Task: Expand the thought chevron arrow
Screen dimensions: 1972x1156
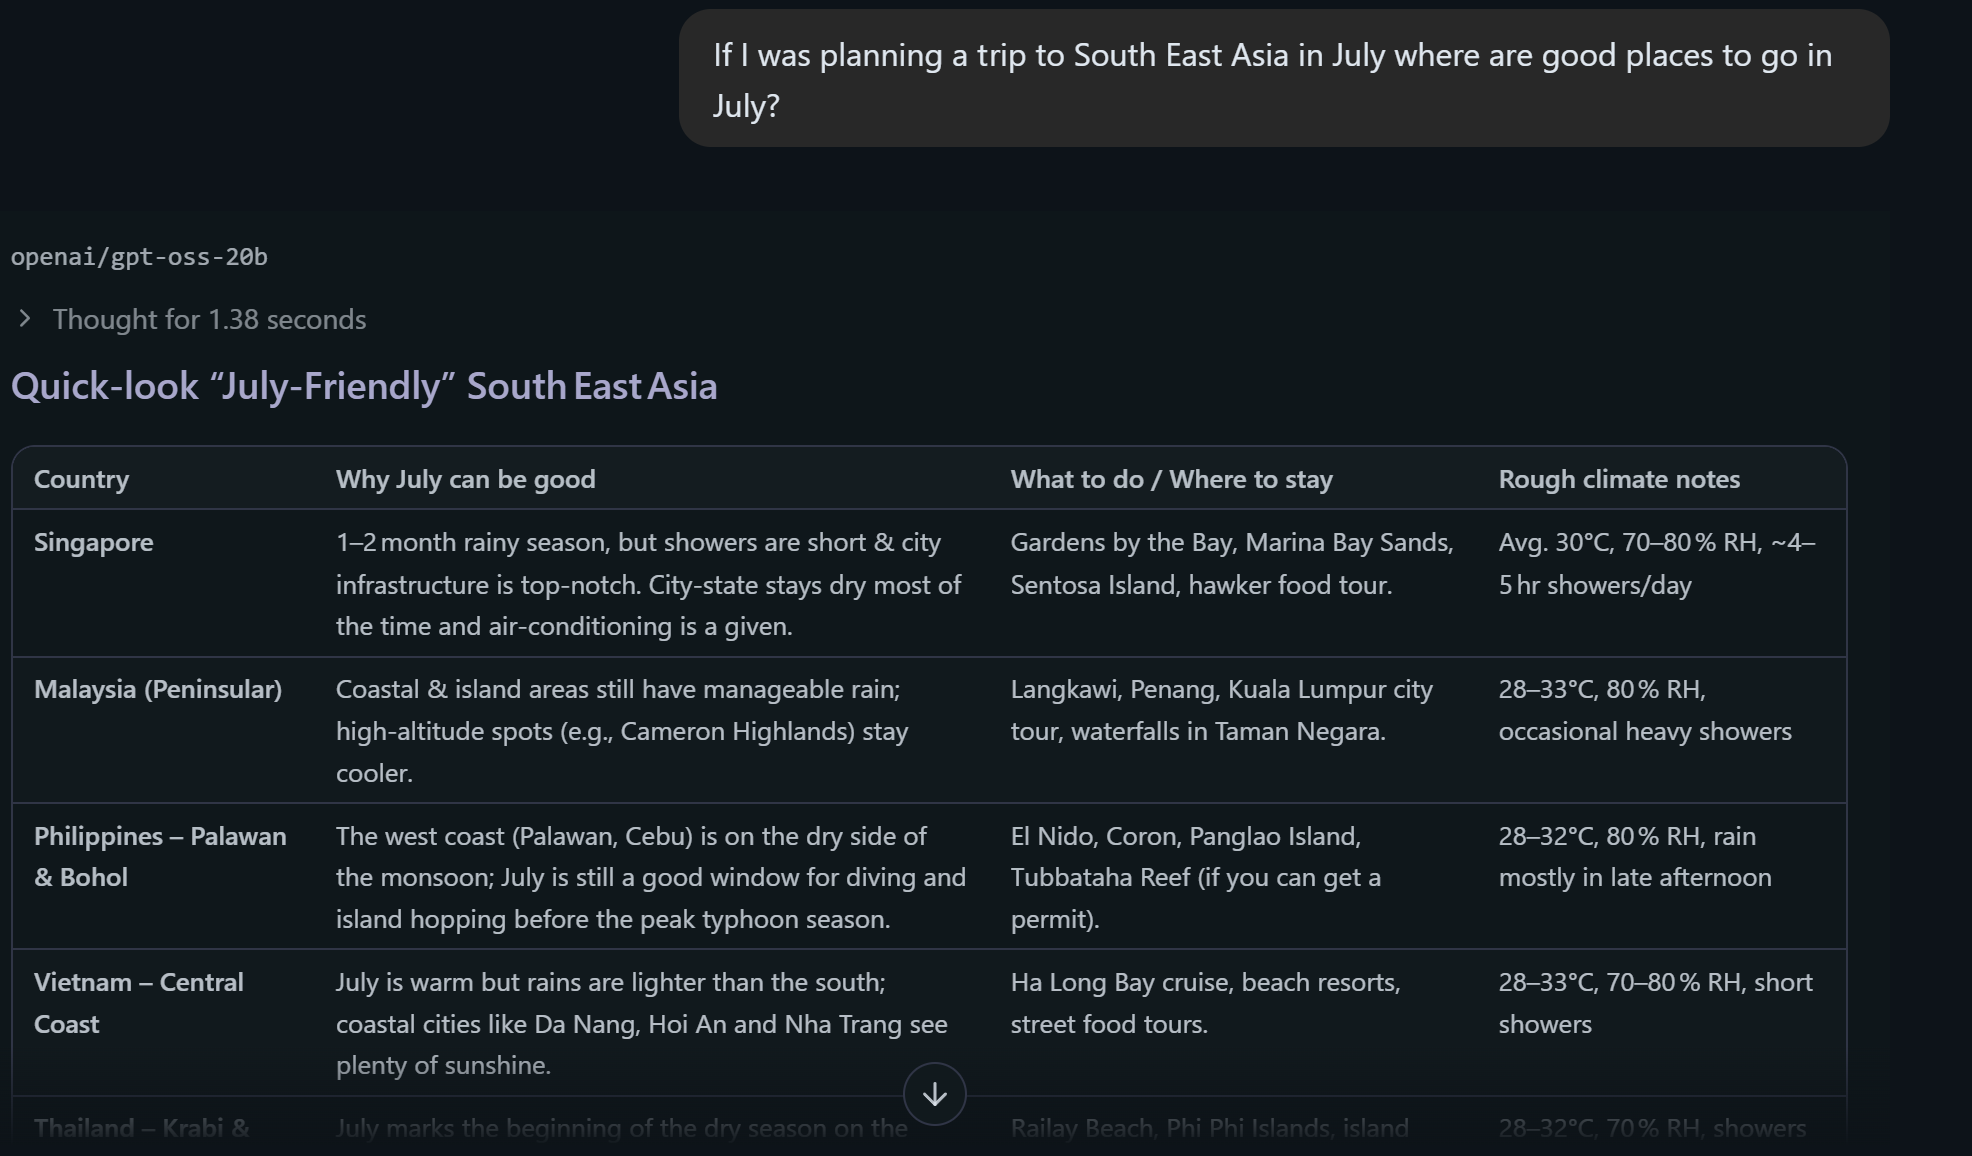Action: pos(25,319)
